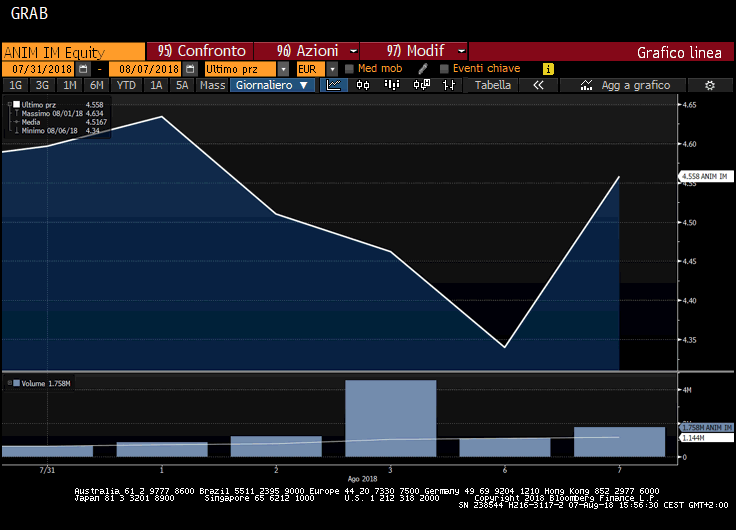Open the start date calendar picker
736x530 pixels.
point(83,69)
